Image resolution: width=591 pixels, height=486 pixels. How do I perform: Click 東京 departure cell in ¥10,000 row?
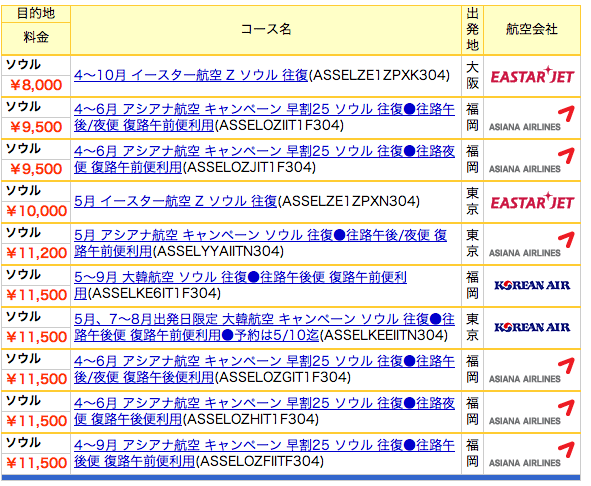pos(472,201)
